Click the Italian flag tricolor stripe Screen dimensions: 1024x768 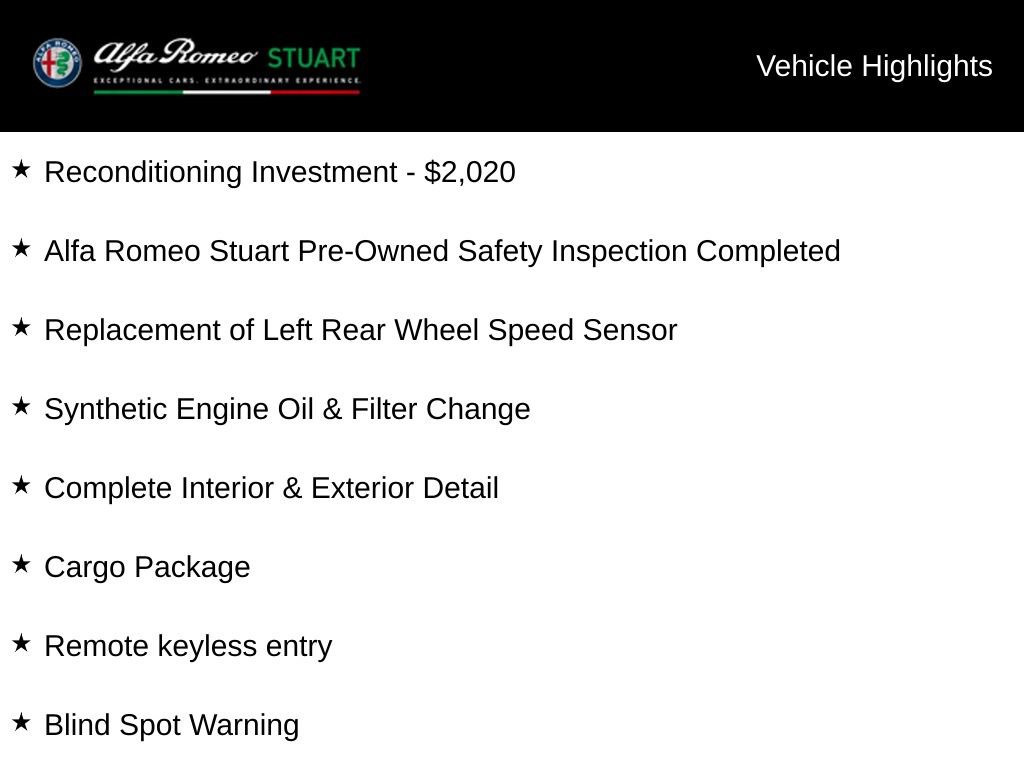(x=227, y=92)
